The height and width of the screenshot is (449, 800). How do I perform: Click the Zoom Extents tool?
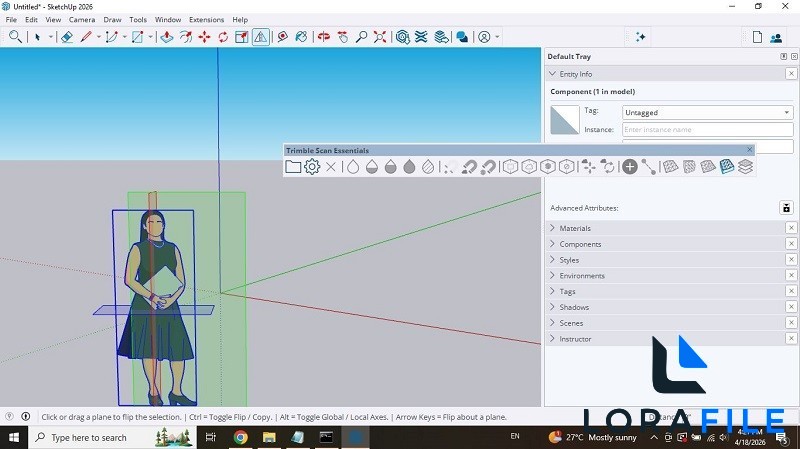pos(380,37)
